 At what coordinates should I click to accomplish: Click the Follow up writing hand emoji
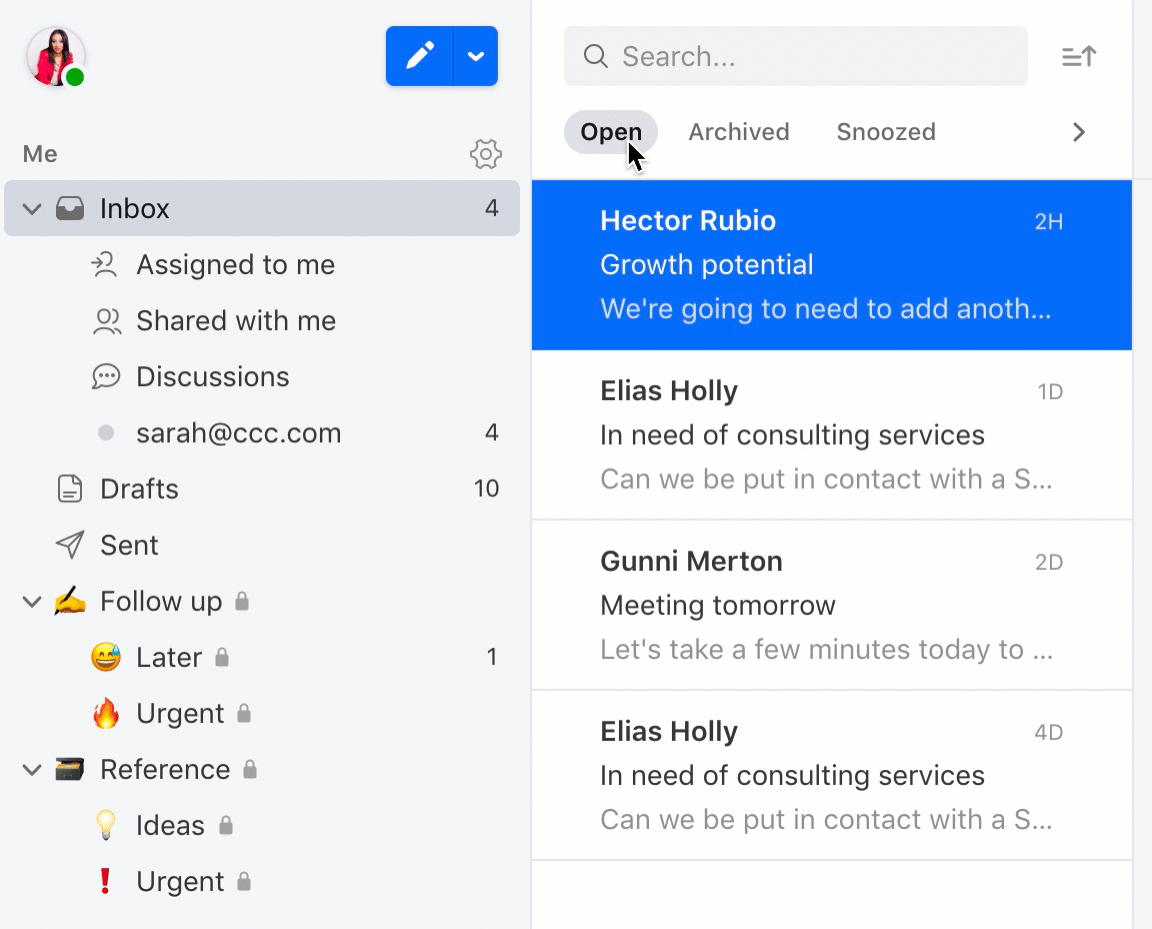[x=70, y=600]
